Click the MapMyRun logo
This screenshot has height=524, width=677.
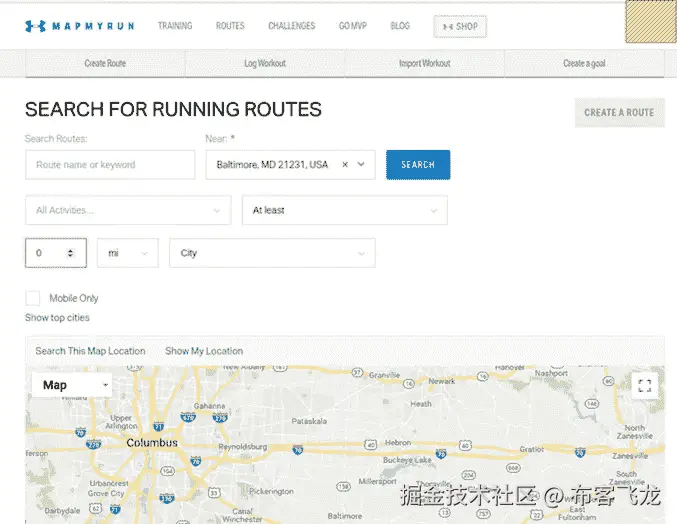click(79, 26)
